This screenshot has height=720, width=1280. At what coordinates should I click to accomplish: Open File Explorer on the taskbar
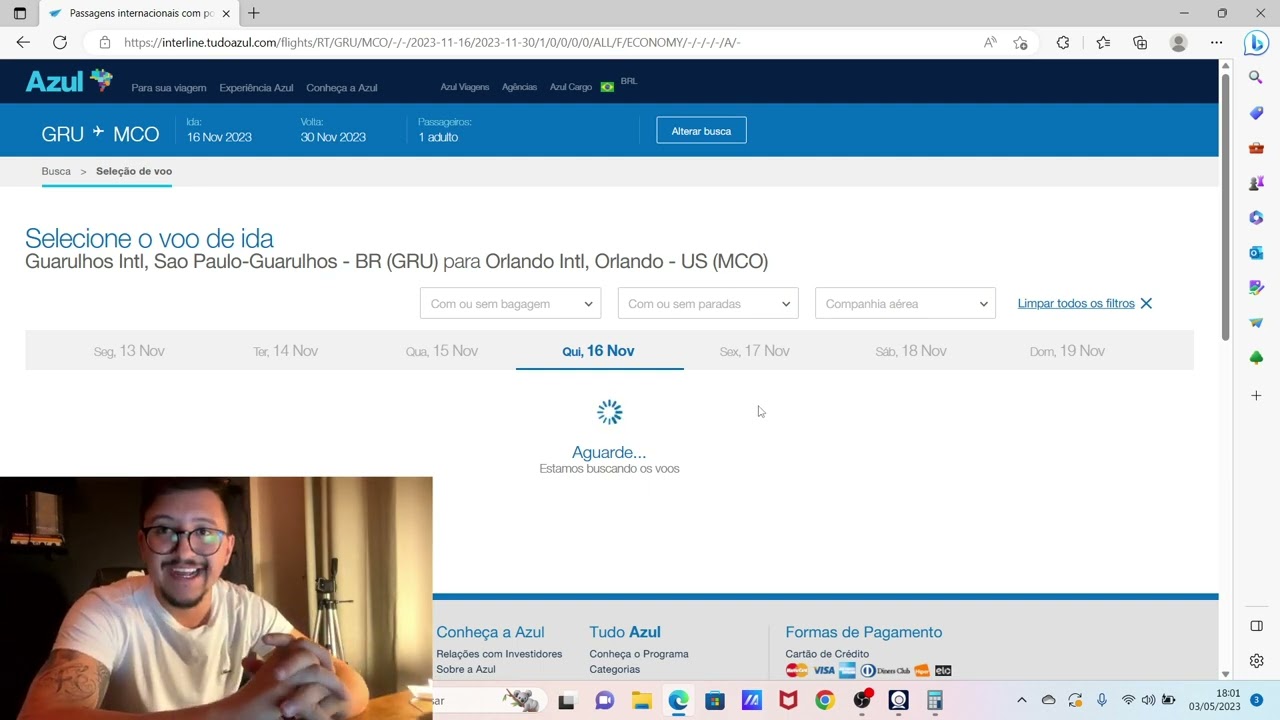[641, 700]
